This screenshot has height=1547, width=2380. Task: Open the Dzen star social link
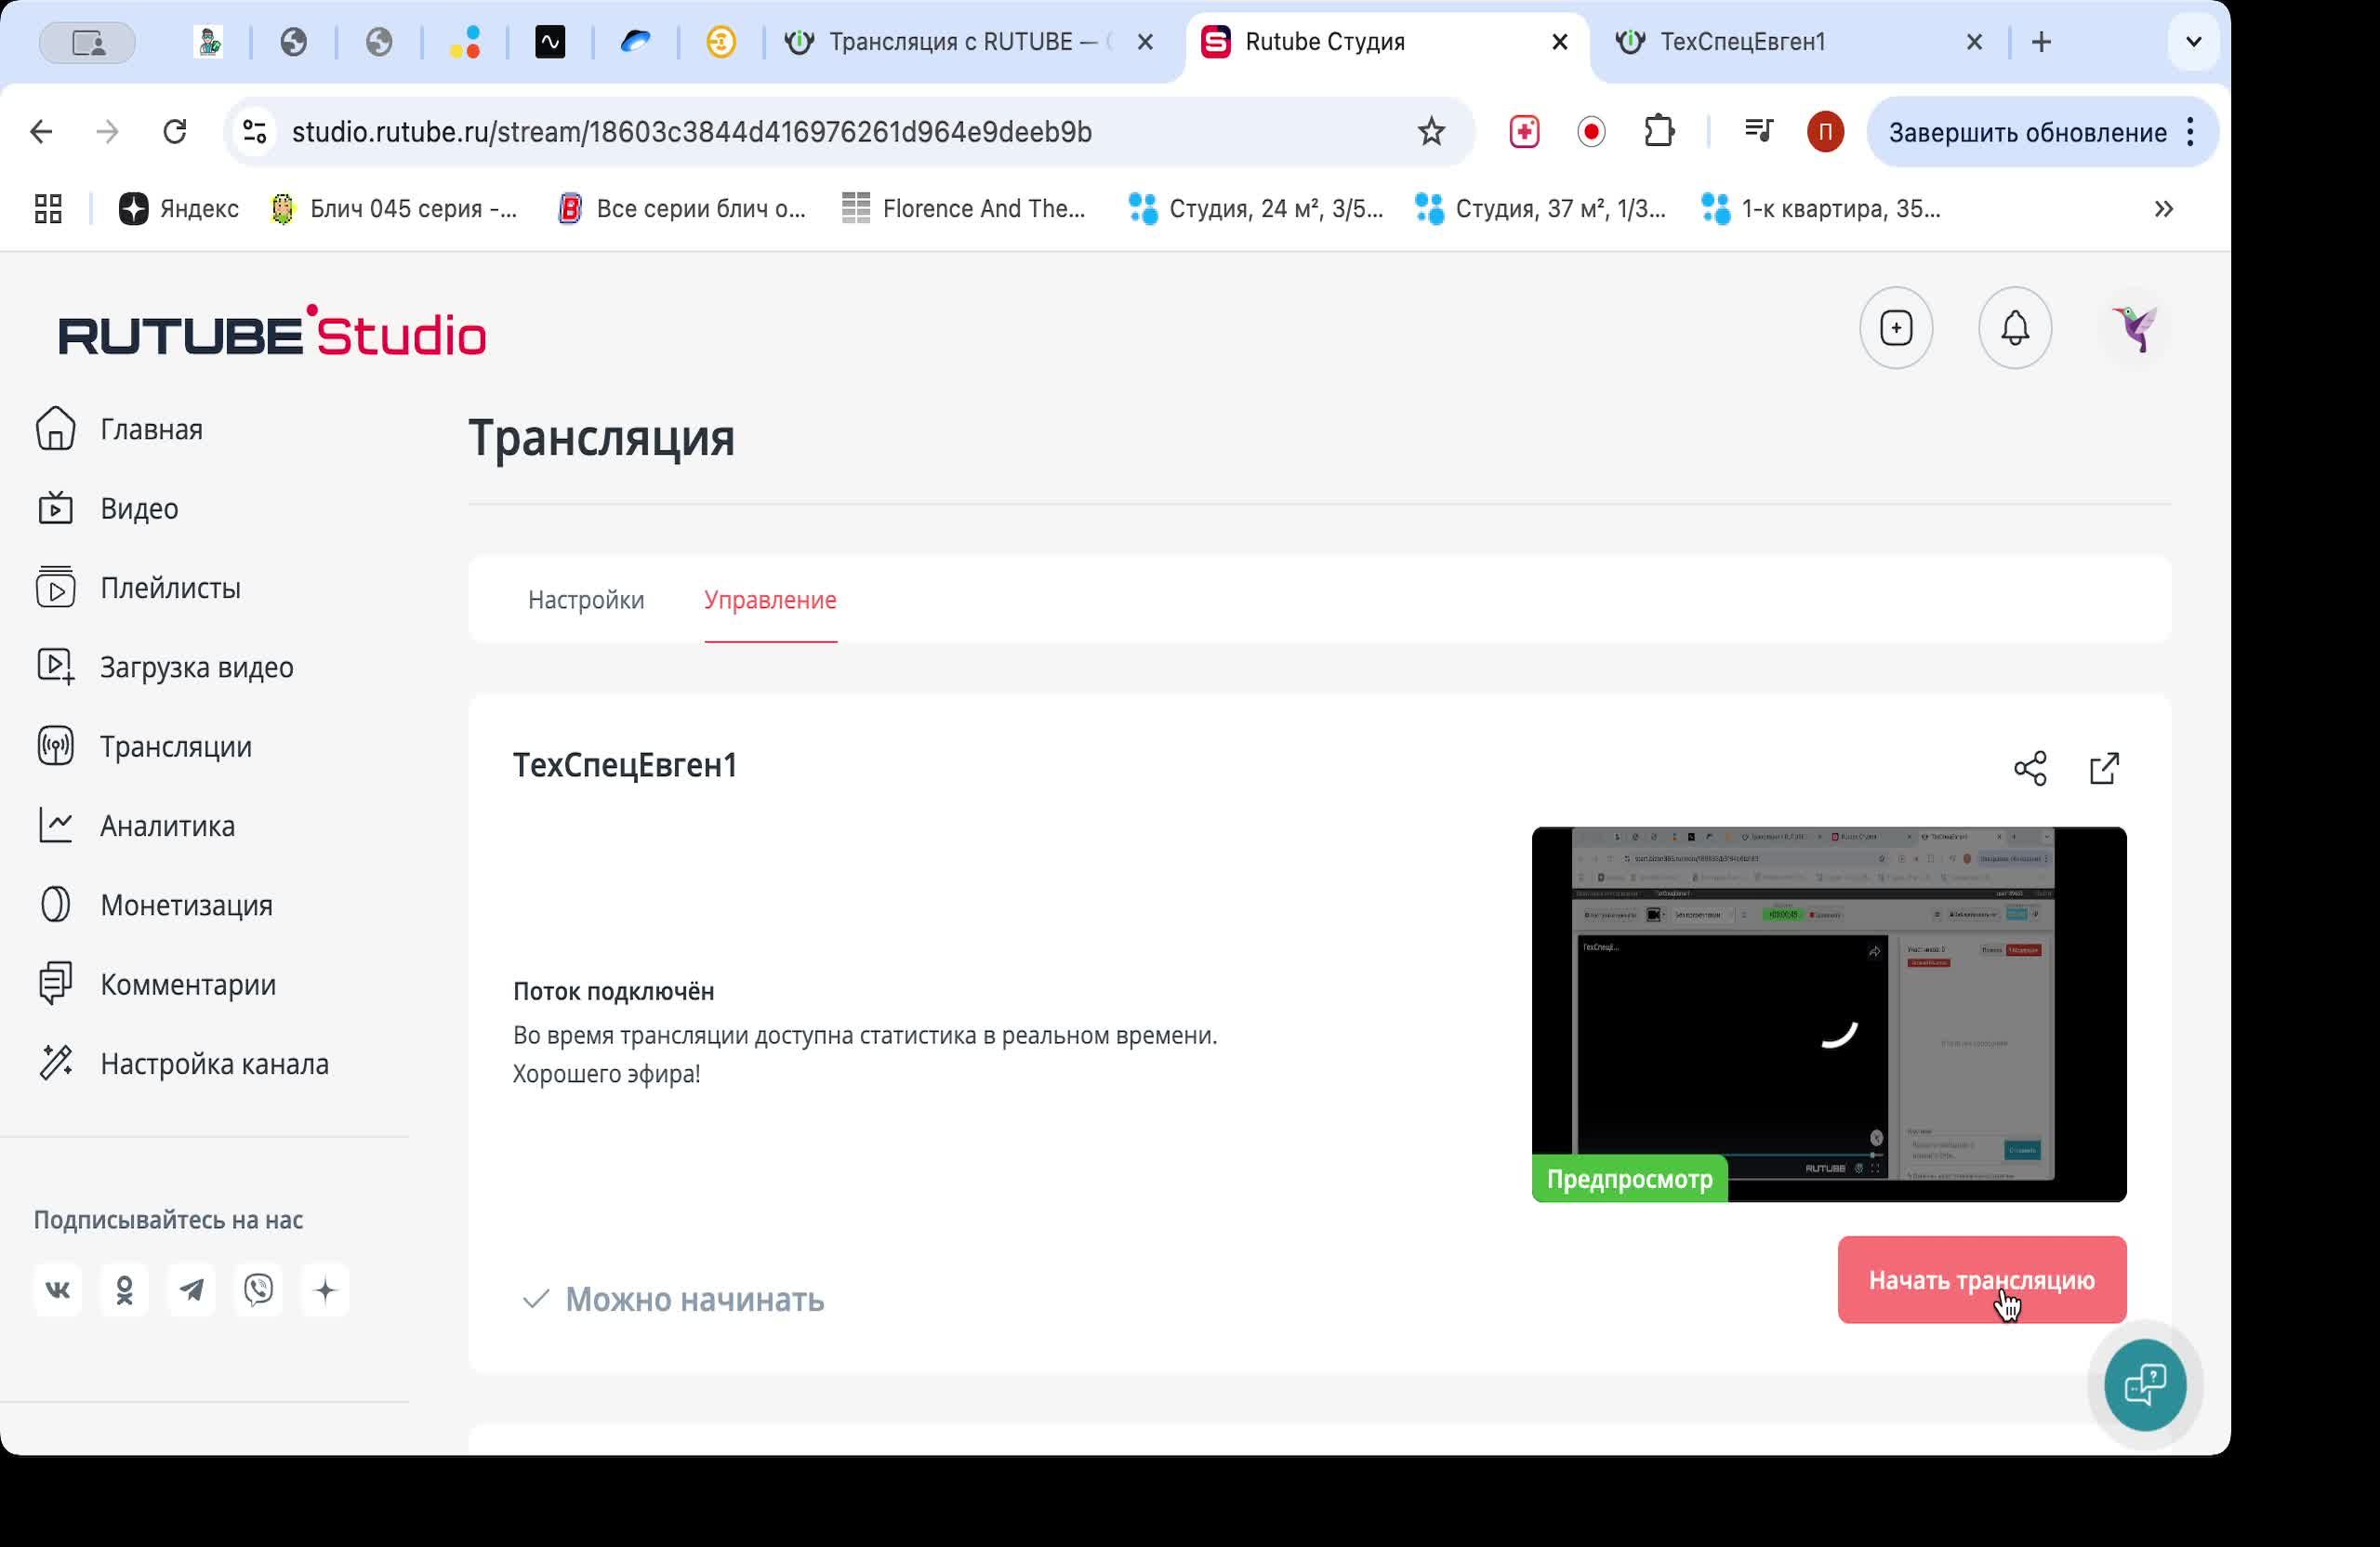[326, 1290]
